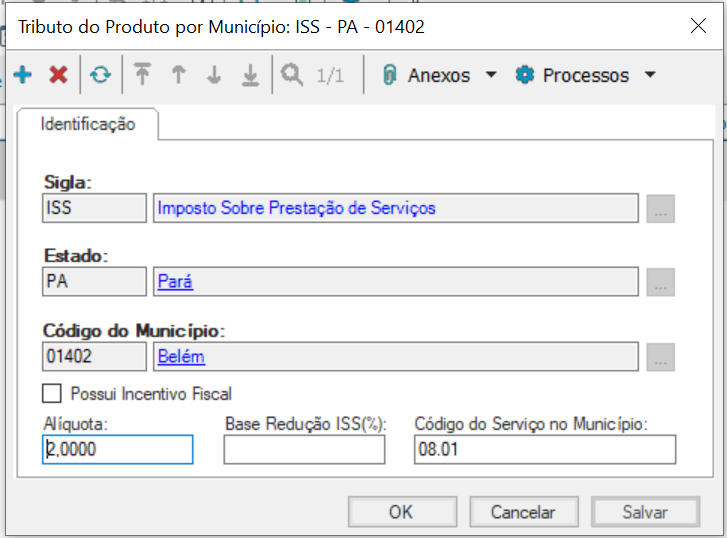Go to previous record up arrow
727x538 pixels.
(179, 75)
